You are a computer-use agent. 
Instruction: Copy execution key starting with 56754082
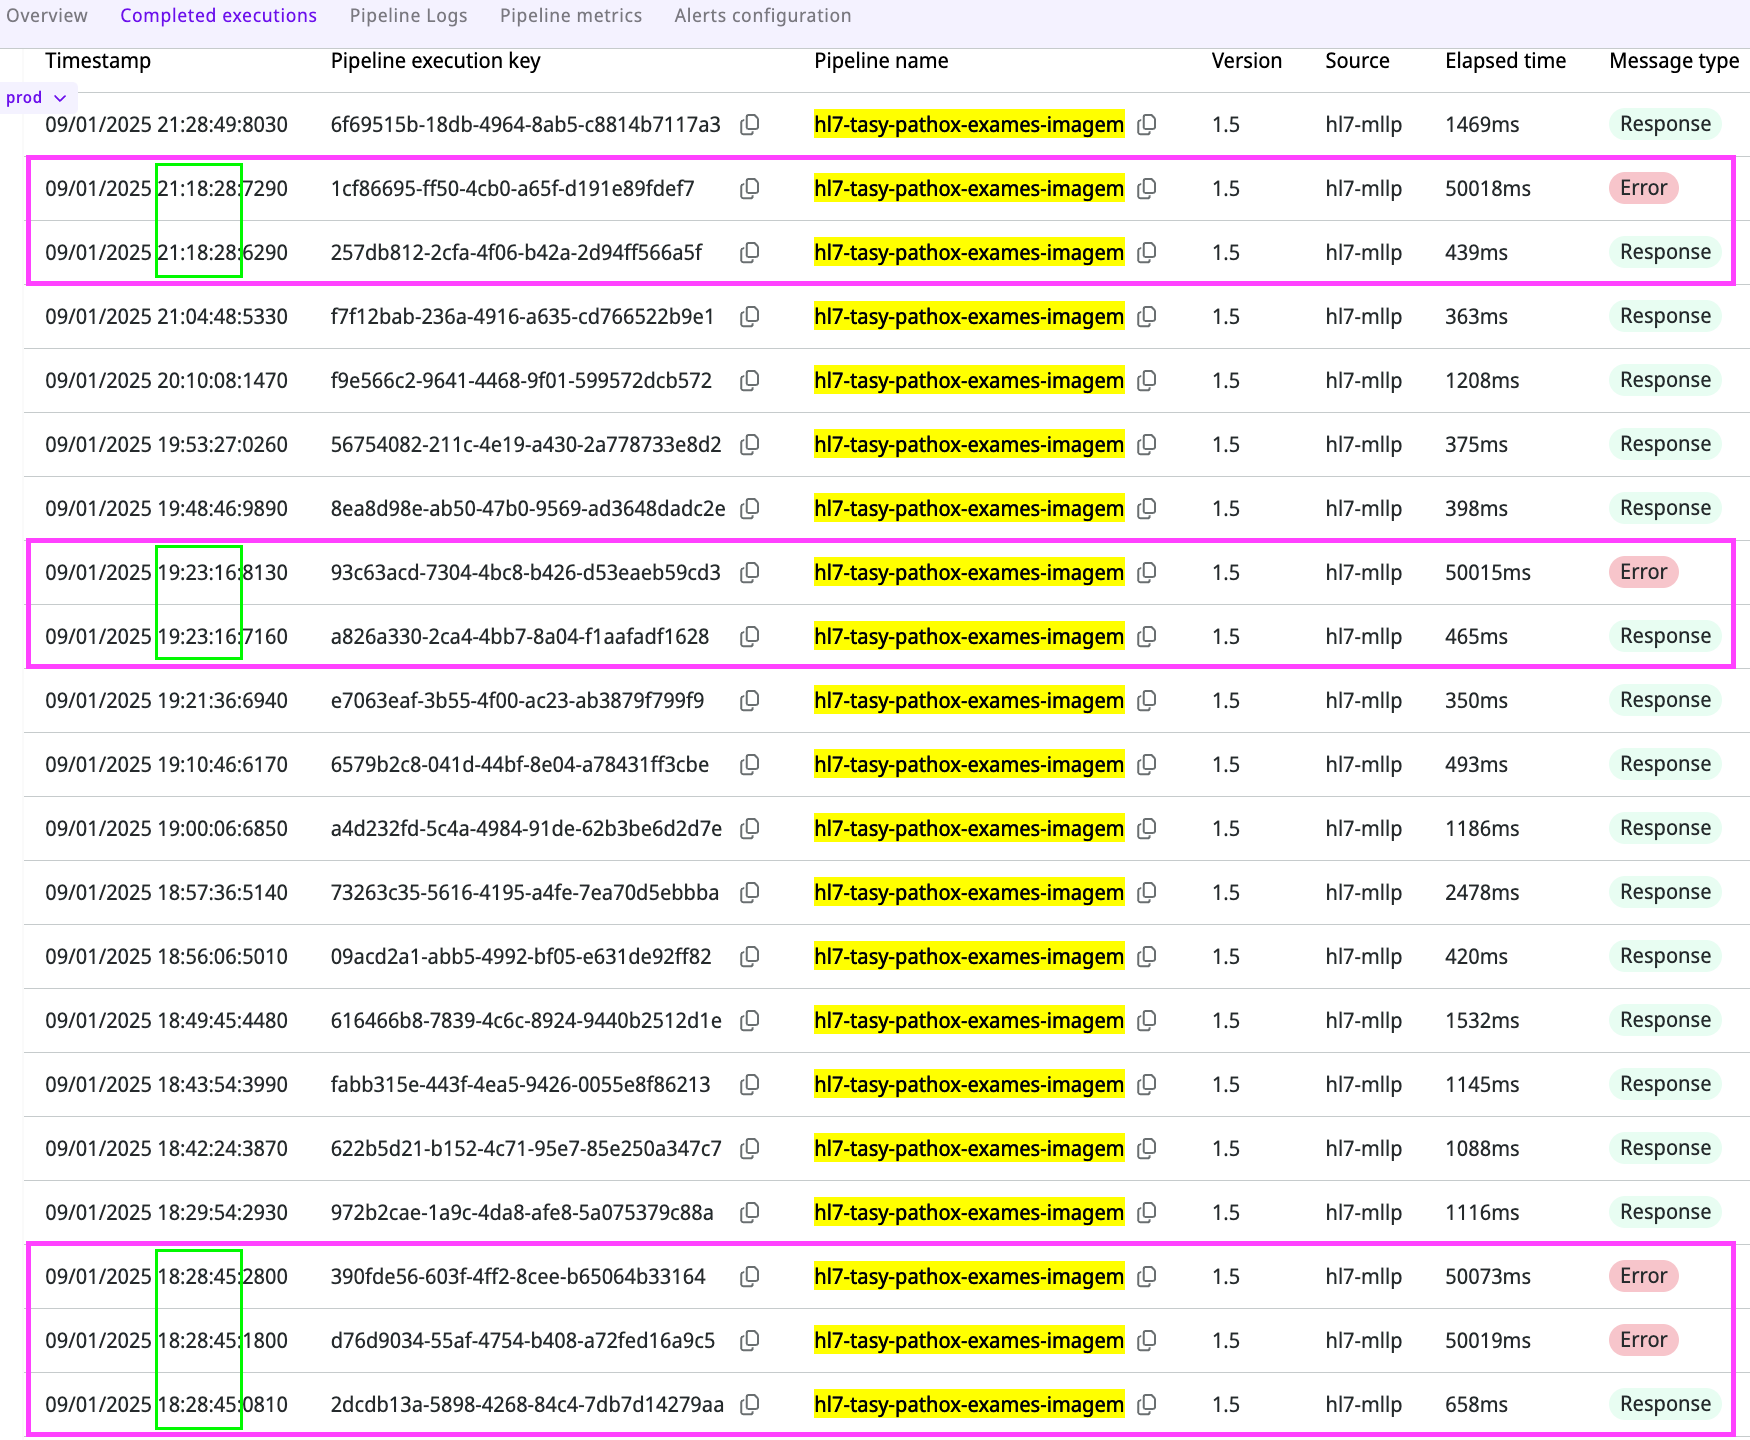(749, 445)
